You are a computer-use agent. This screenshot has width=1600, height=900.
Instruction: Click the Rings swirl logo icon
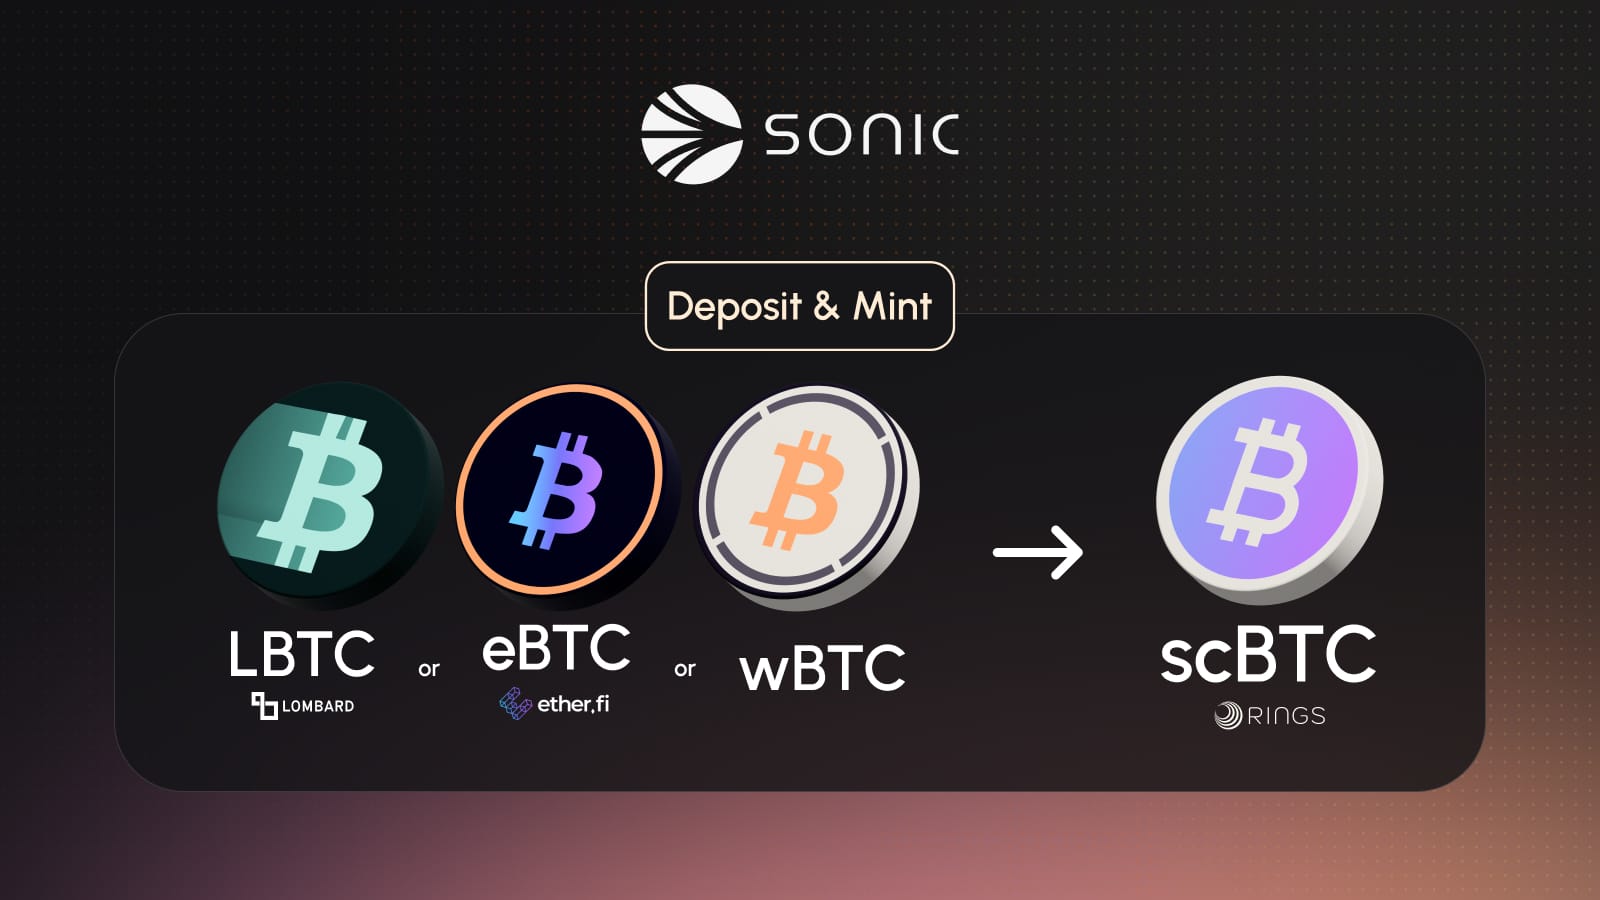point(1228,716)
